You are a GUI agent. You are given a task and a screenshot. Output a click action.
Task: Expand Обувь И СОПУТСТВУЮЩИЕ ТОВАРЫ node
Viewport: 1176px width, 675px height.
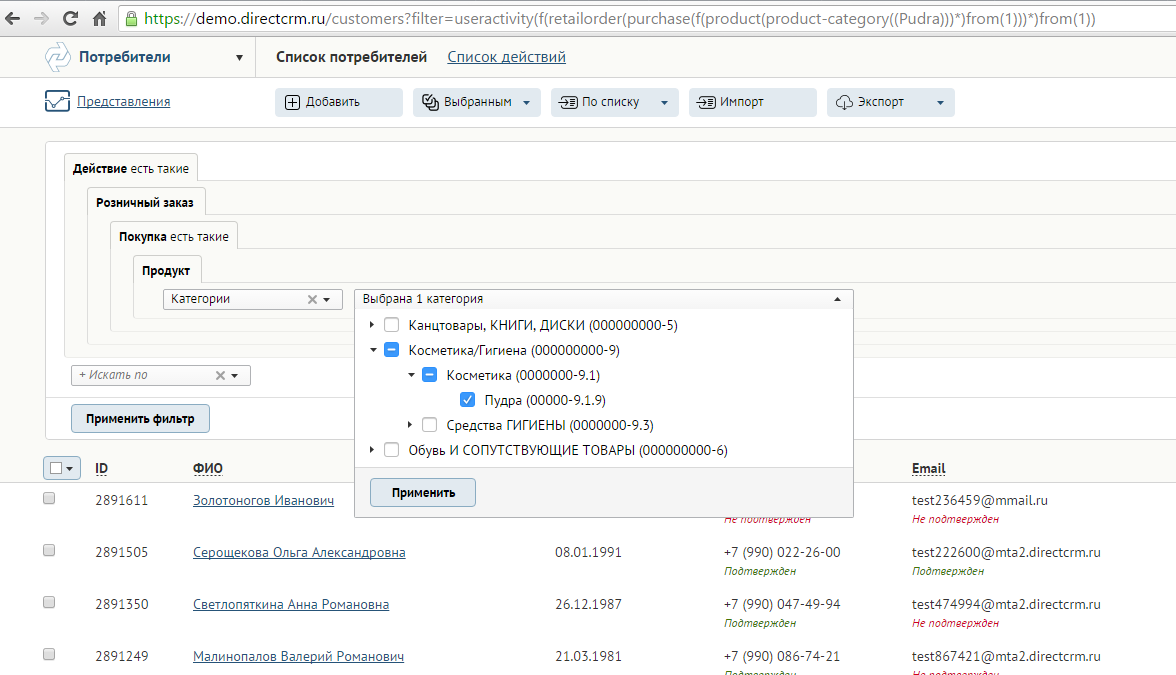click(x=372, y=450)
